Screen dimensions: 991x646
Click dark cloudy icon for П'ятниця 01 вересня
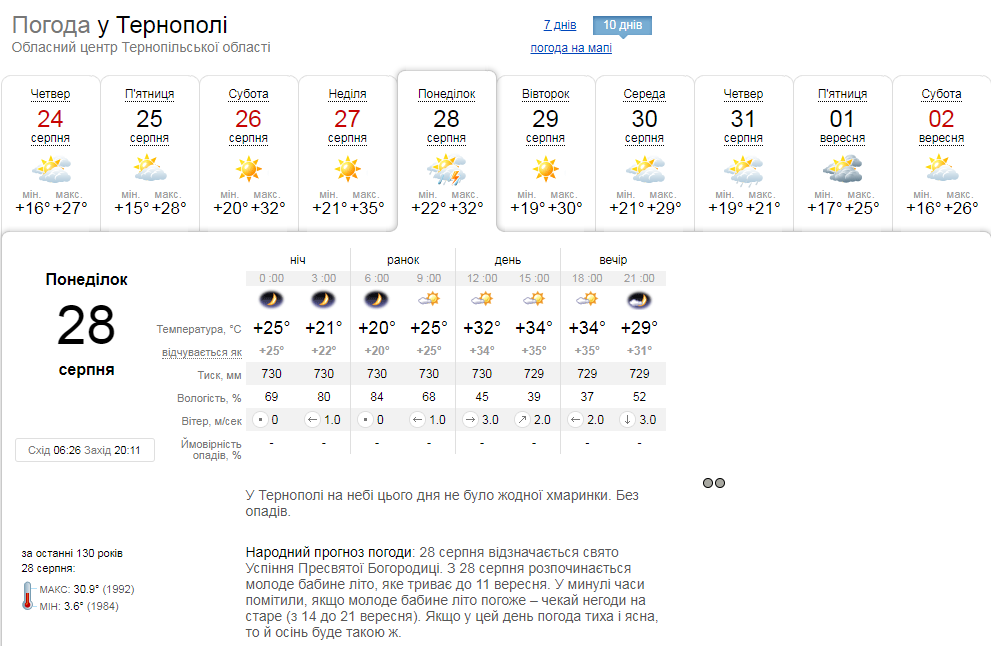[x=842, y=169]
